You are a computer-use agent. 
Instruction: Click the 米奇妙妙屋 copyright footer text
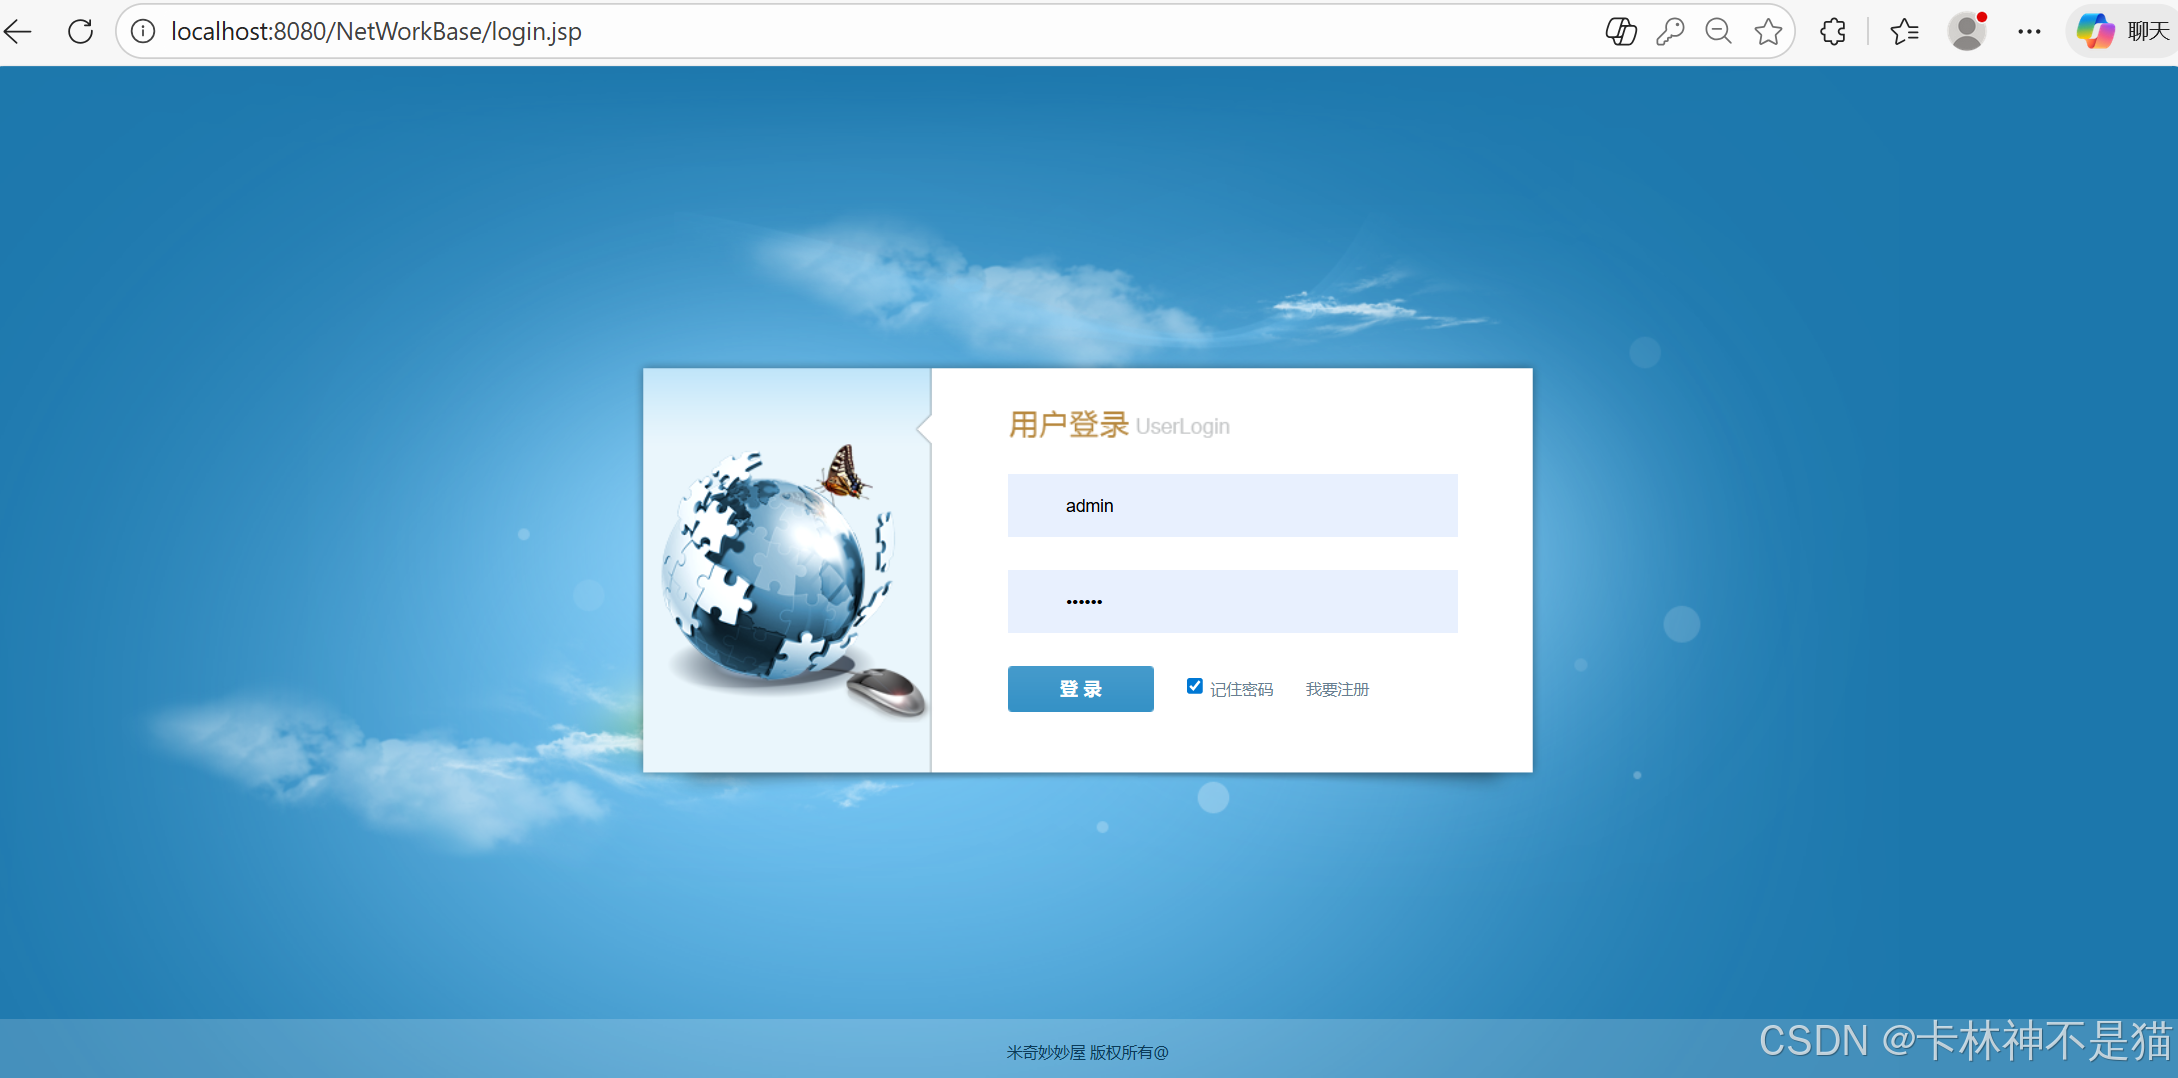[x=1087, y=1052]
